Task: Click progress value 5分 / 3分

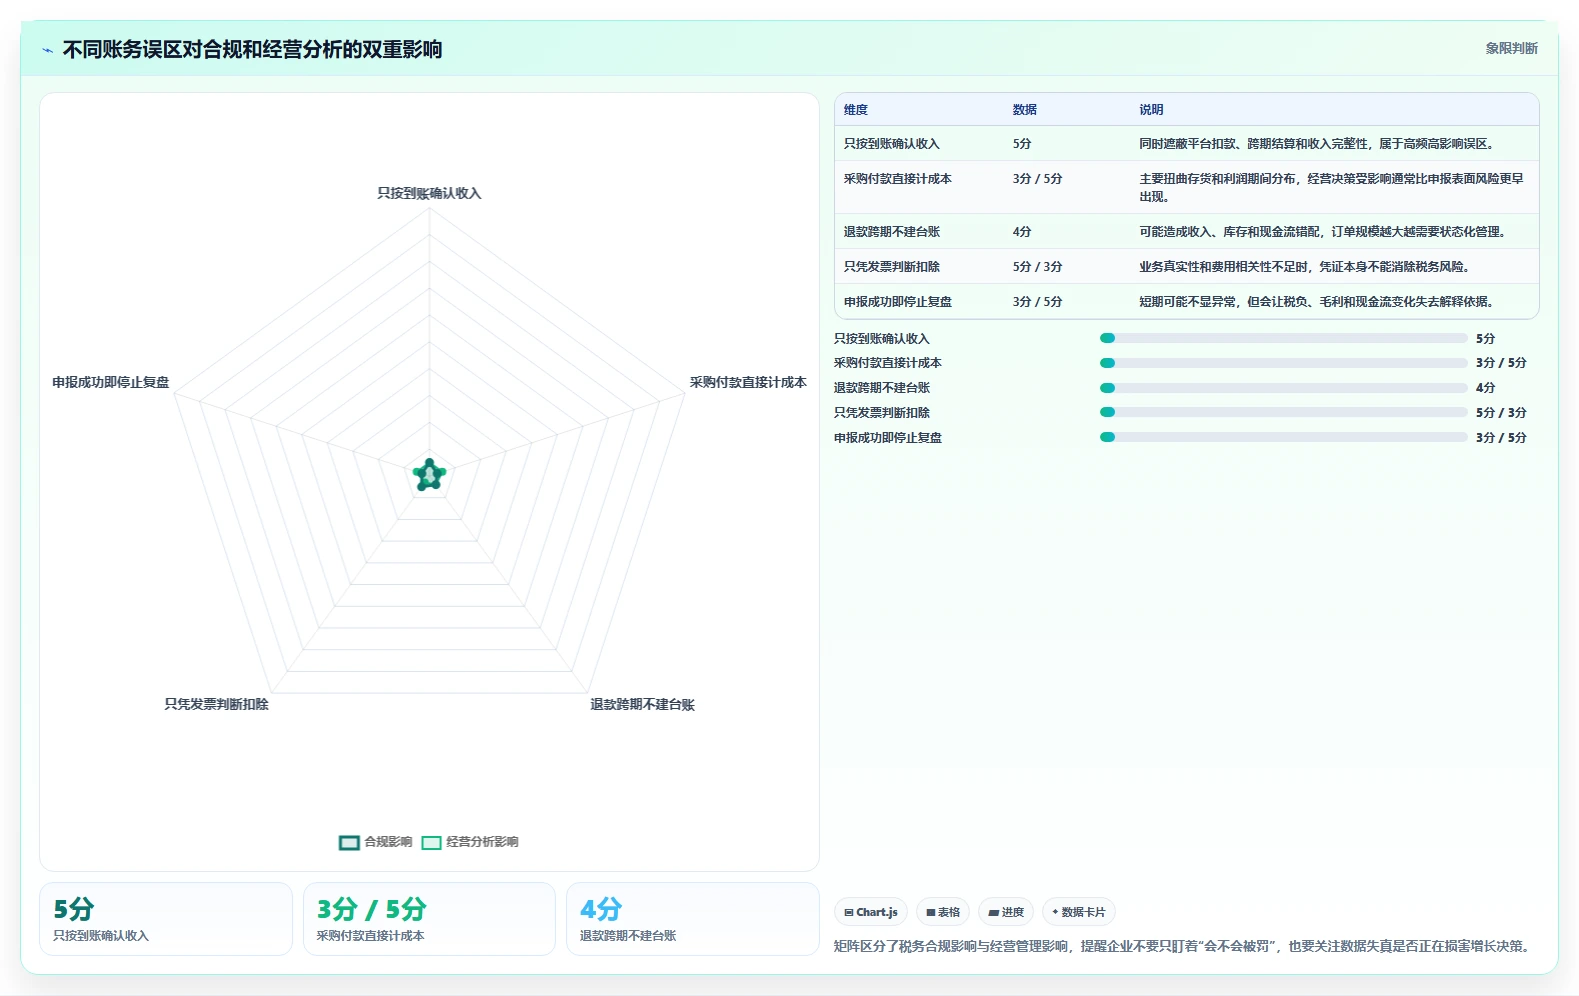Action: point(1501,412)
